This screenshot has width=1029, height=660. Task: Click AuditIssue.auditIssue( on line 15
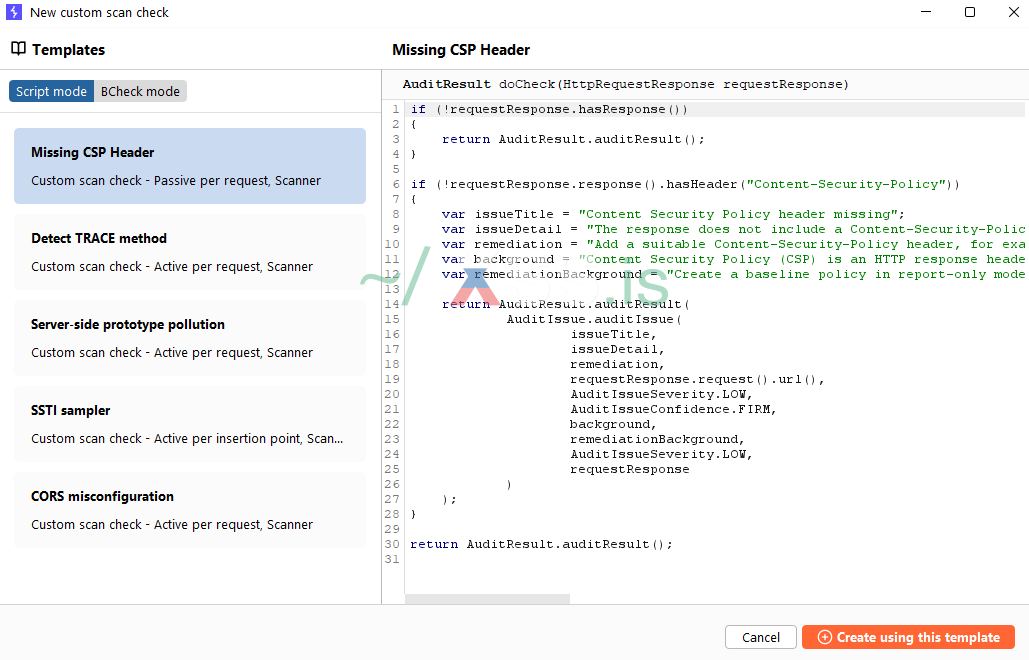tap(594, 320)
